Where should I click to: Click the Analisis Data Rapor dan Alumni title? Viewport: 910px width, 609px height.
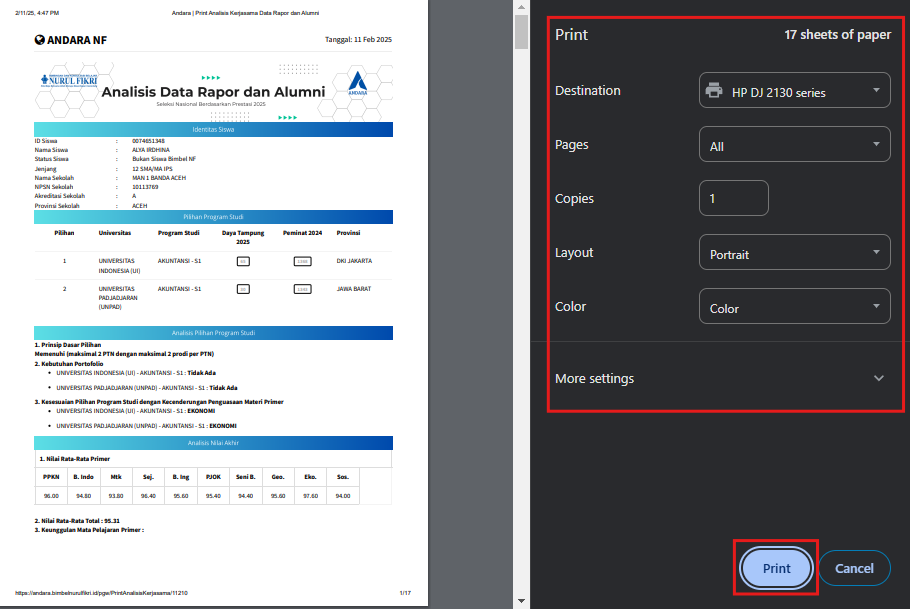pyautogui.click(x=213, y=92)
